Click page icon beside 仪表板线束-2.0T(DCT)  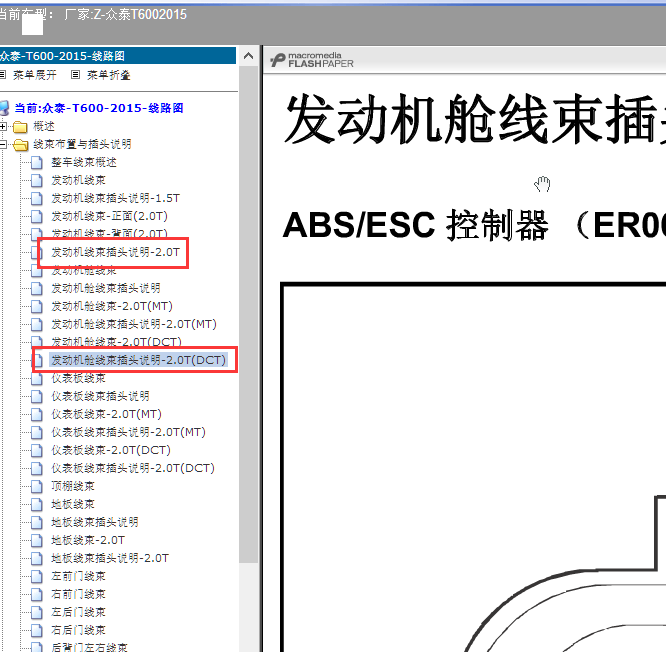pos(37,450)
